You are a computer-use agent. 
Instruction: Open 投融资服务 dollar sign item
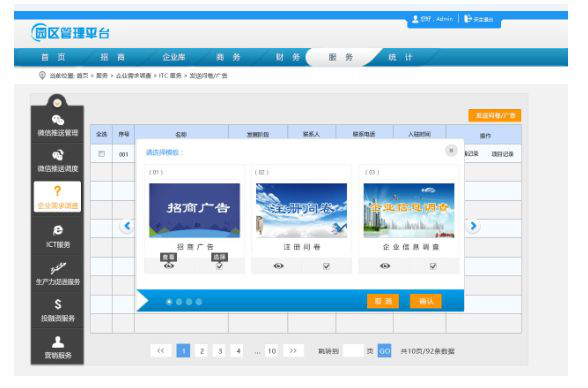pyautogui.click(x=58, y=310)
